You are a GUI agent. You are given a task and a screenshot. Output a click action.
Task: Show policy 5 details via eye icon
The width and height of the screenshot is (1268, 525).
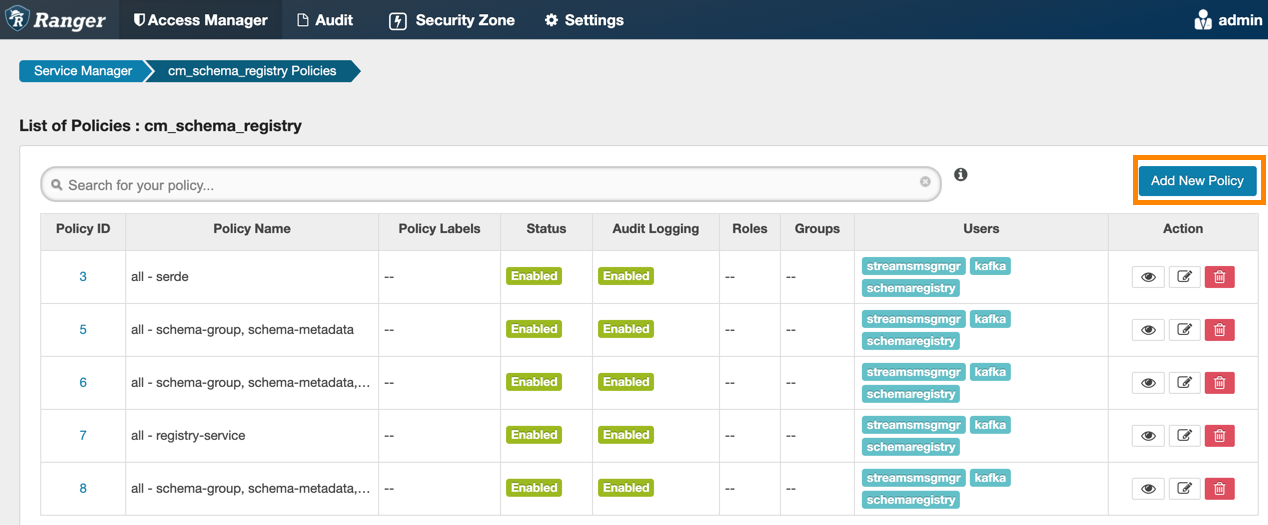click(1148, 330)
